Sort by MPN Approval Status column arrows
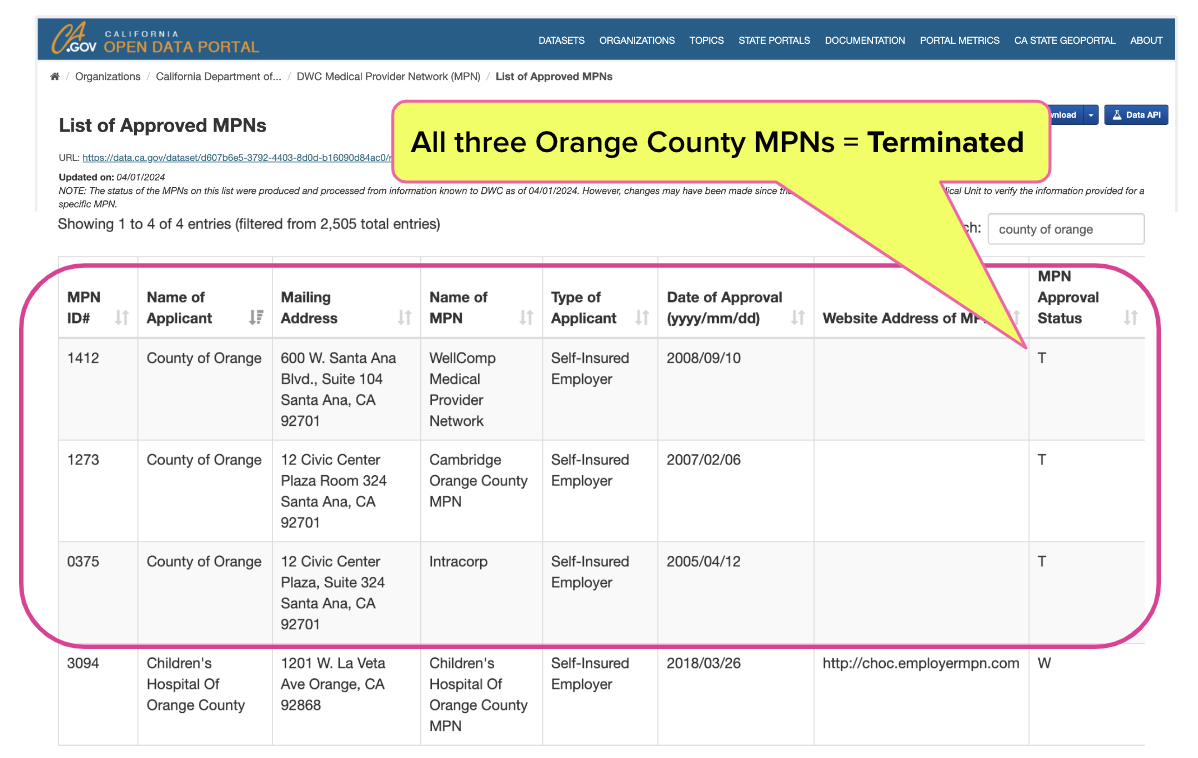This screenshot has width=1198, height=758. 1131,317
